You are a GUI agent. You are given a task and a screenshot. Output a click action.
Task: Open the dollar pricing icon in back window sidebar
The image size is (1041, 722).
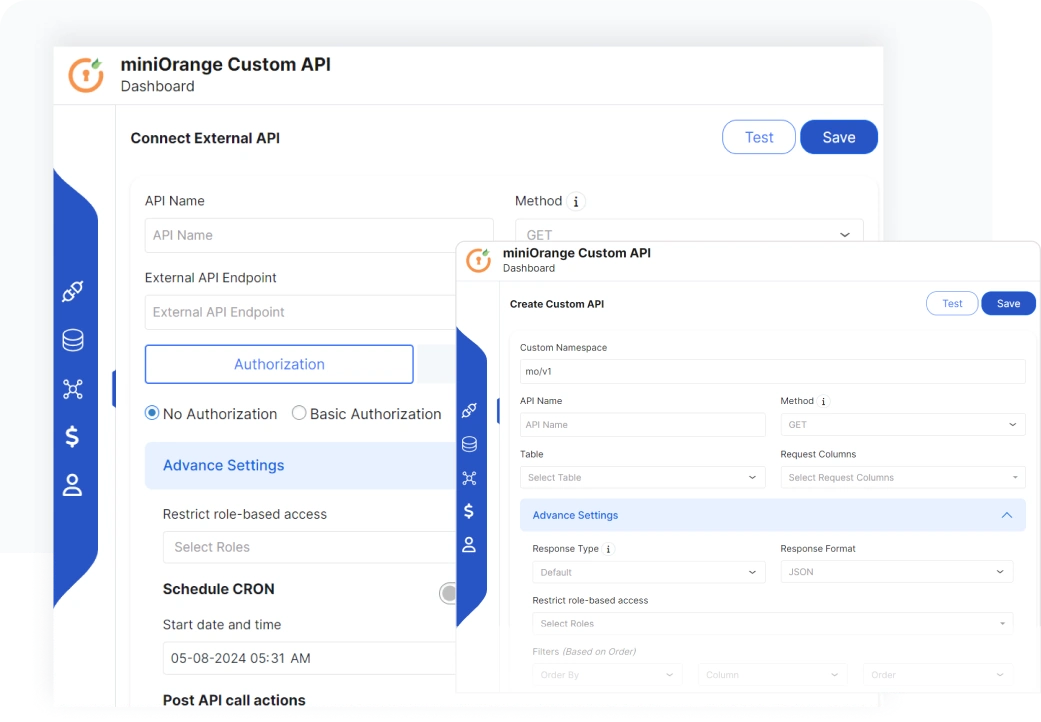[72, 436]
